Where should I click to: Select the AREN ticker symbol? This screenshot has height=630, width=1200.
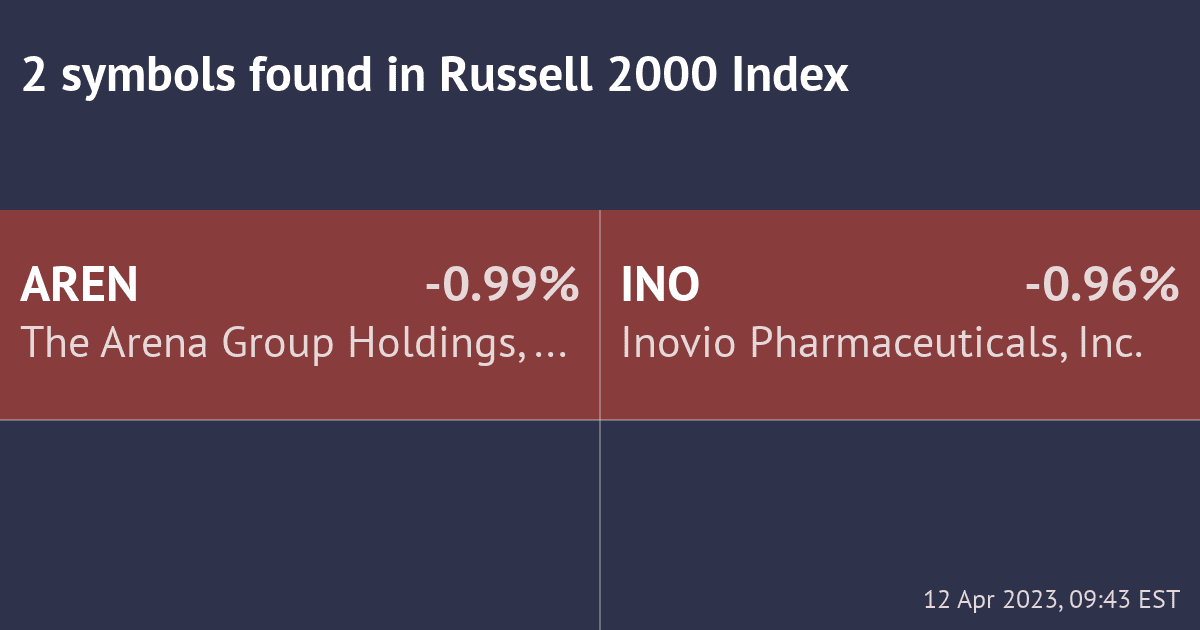(x=79, y=286)
